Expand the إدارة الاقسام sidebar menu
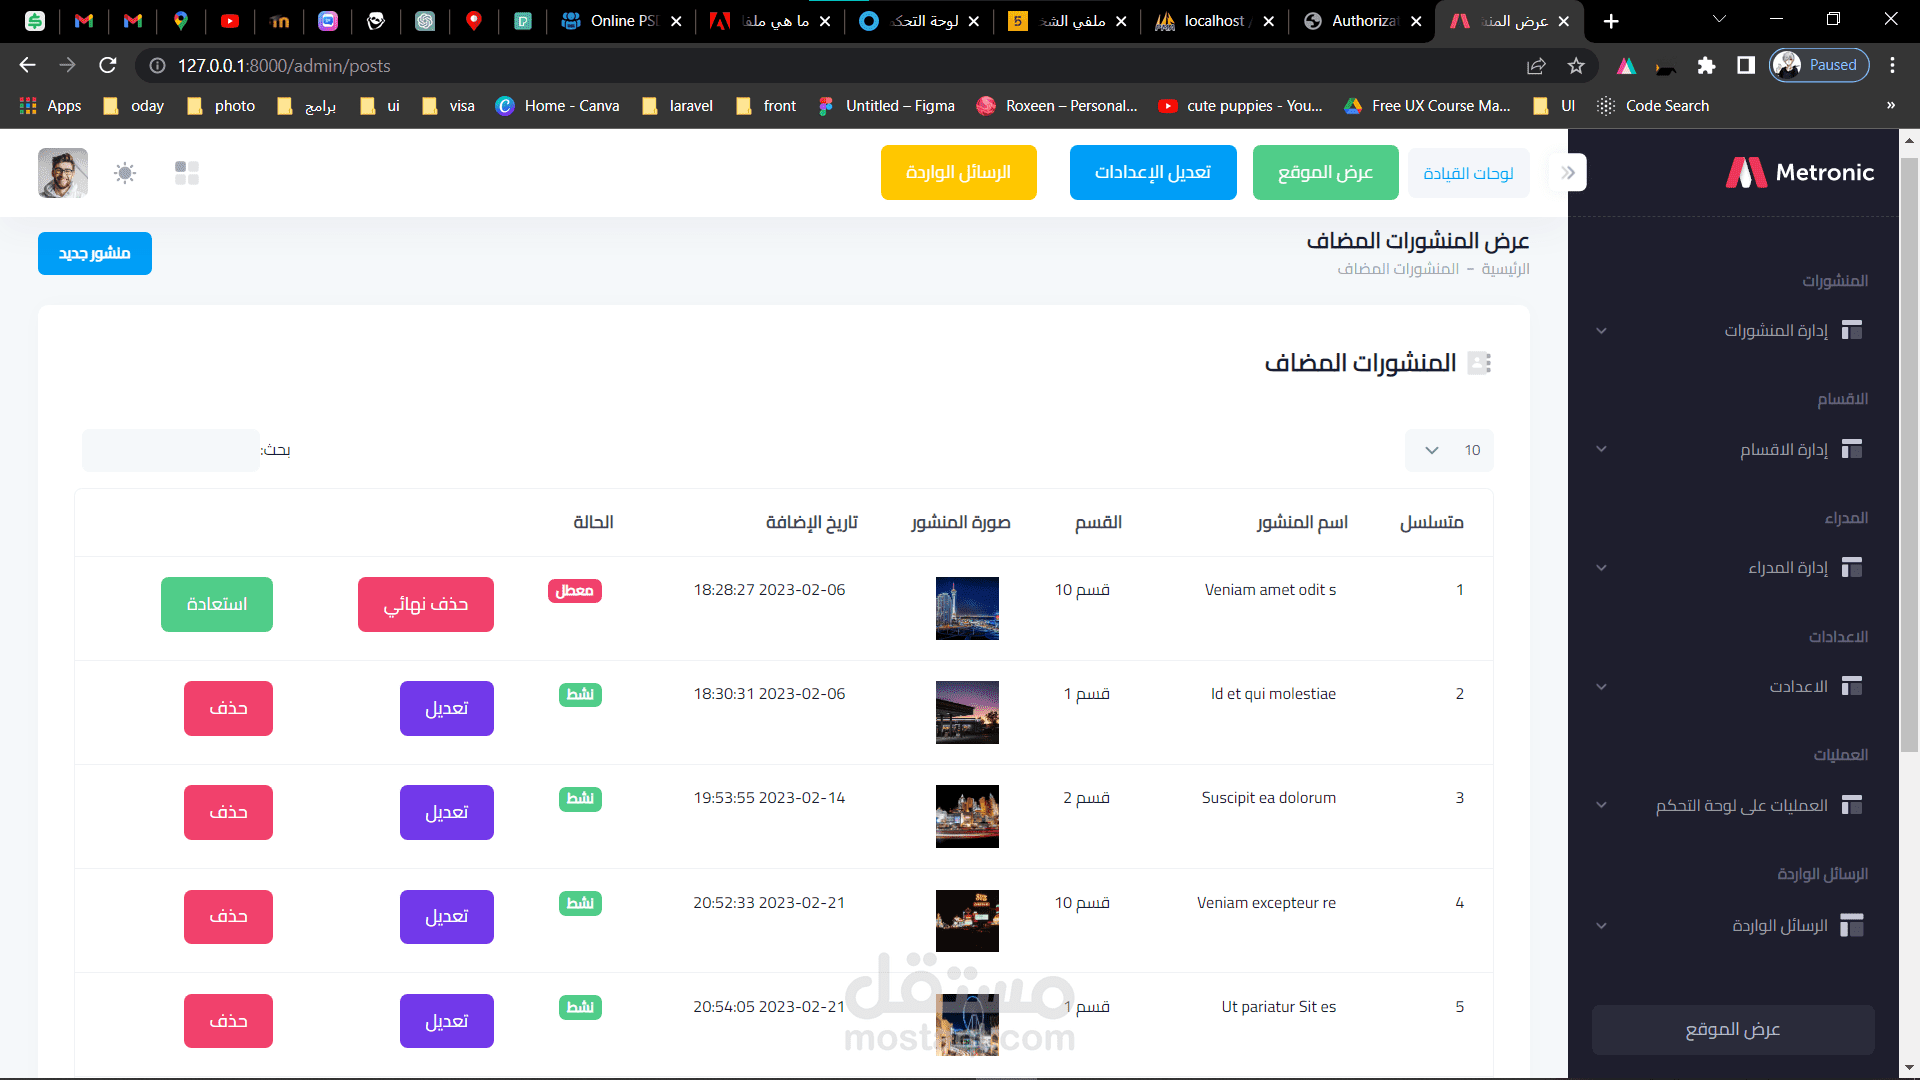1920x1080 pixels. pos(1602,449)
